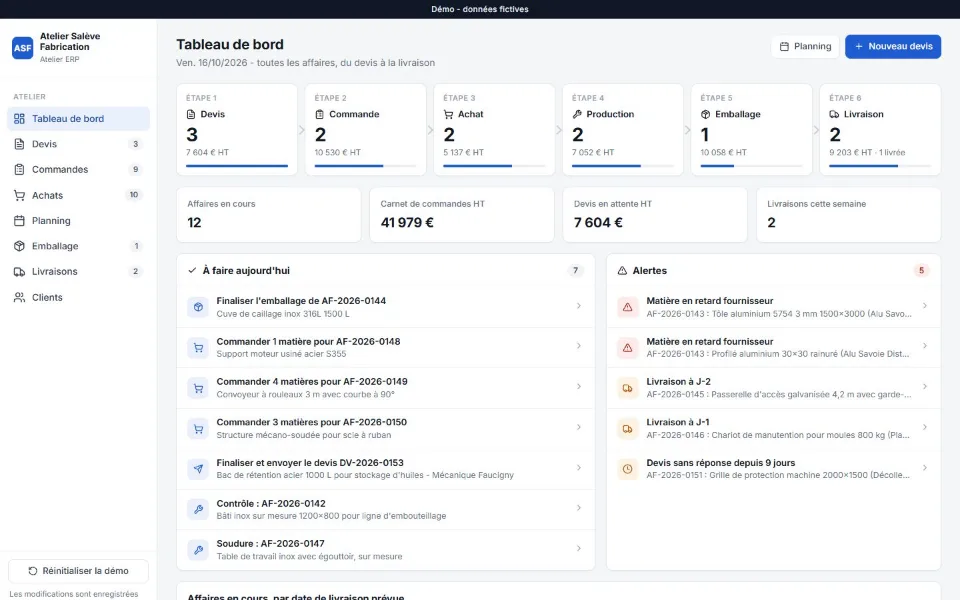Click progress bar on Étape 2 Commande card
960x600 pixels.
[x=366, y=166]
